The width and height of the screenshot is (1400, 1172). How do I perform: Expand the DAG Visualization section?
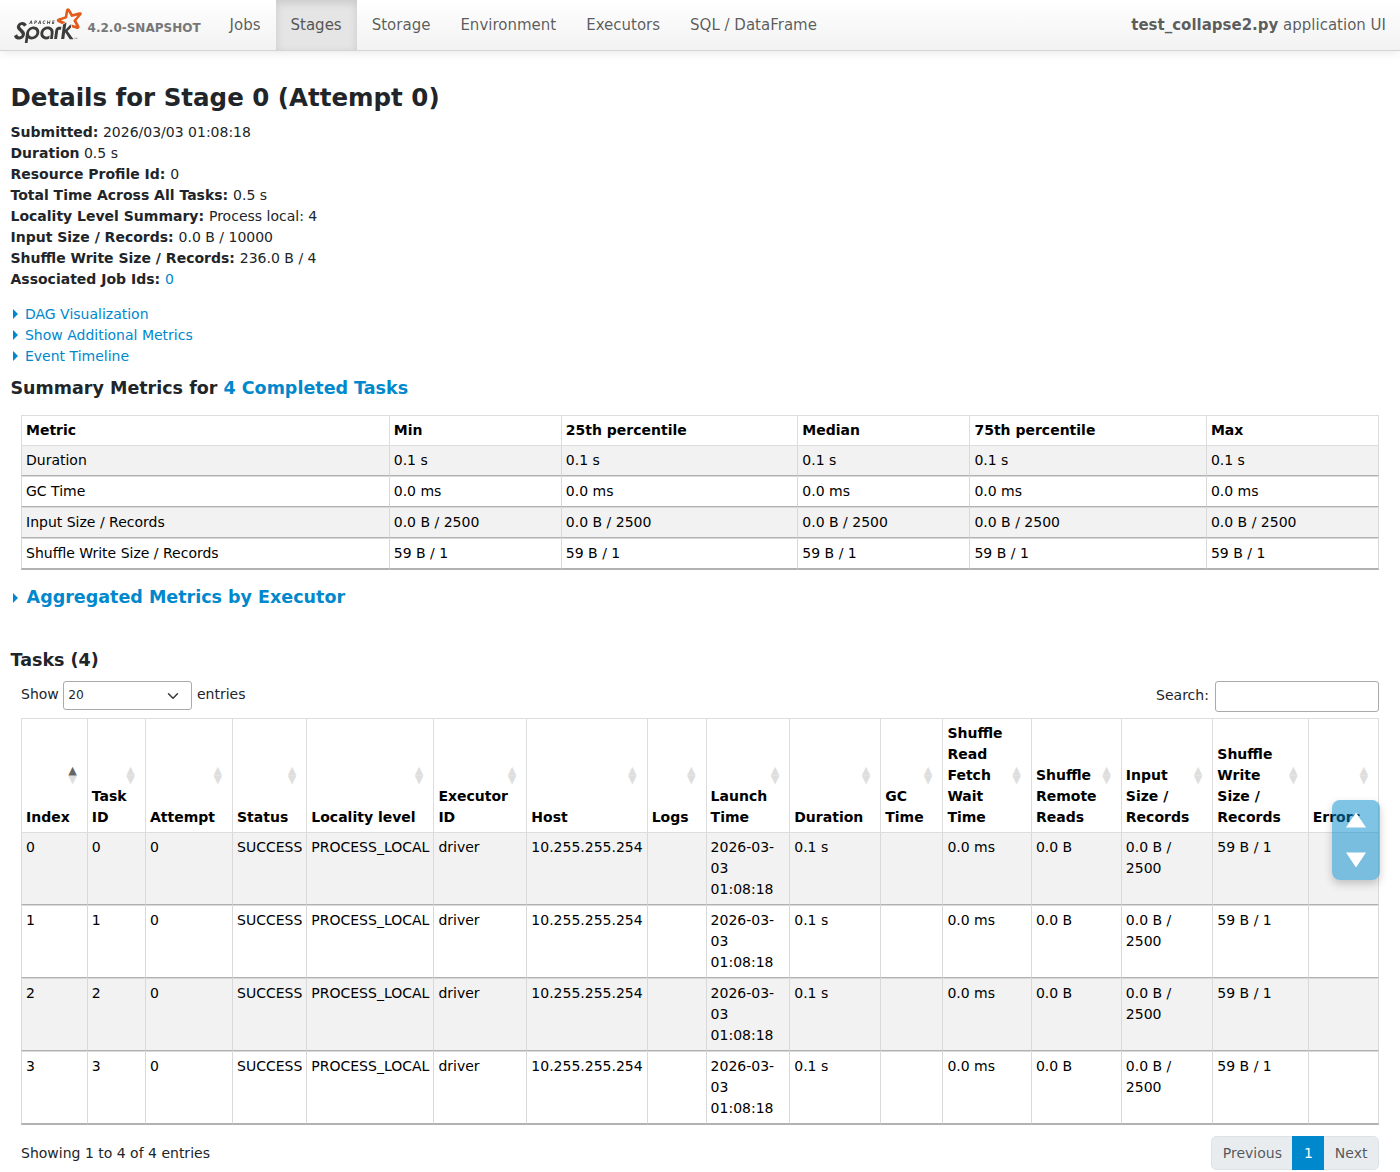pyautogui.click(x=86, y=314)
